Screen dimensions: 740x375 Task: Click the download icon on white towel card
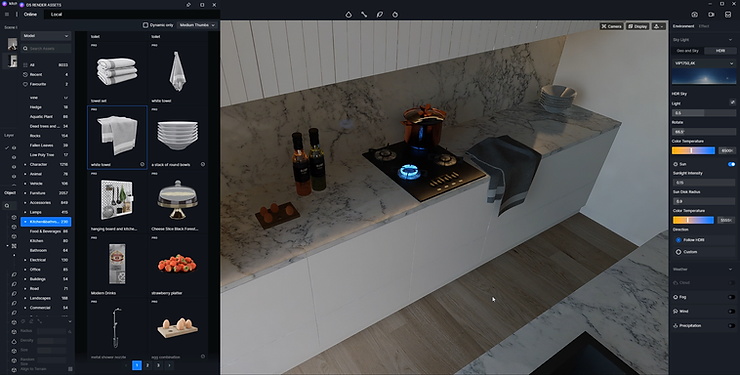(x=142, y=165)
